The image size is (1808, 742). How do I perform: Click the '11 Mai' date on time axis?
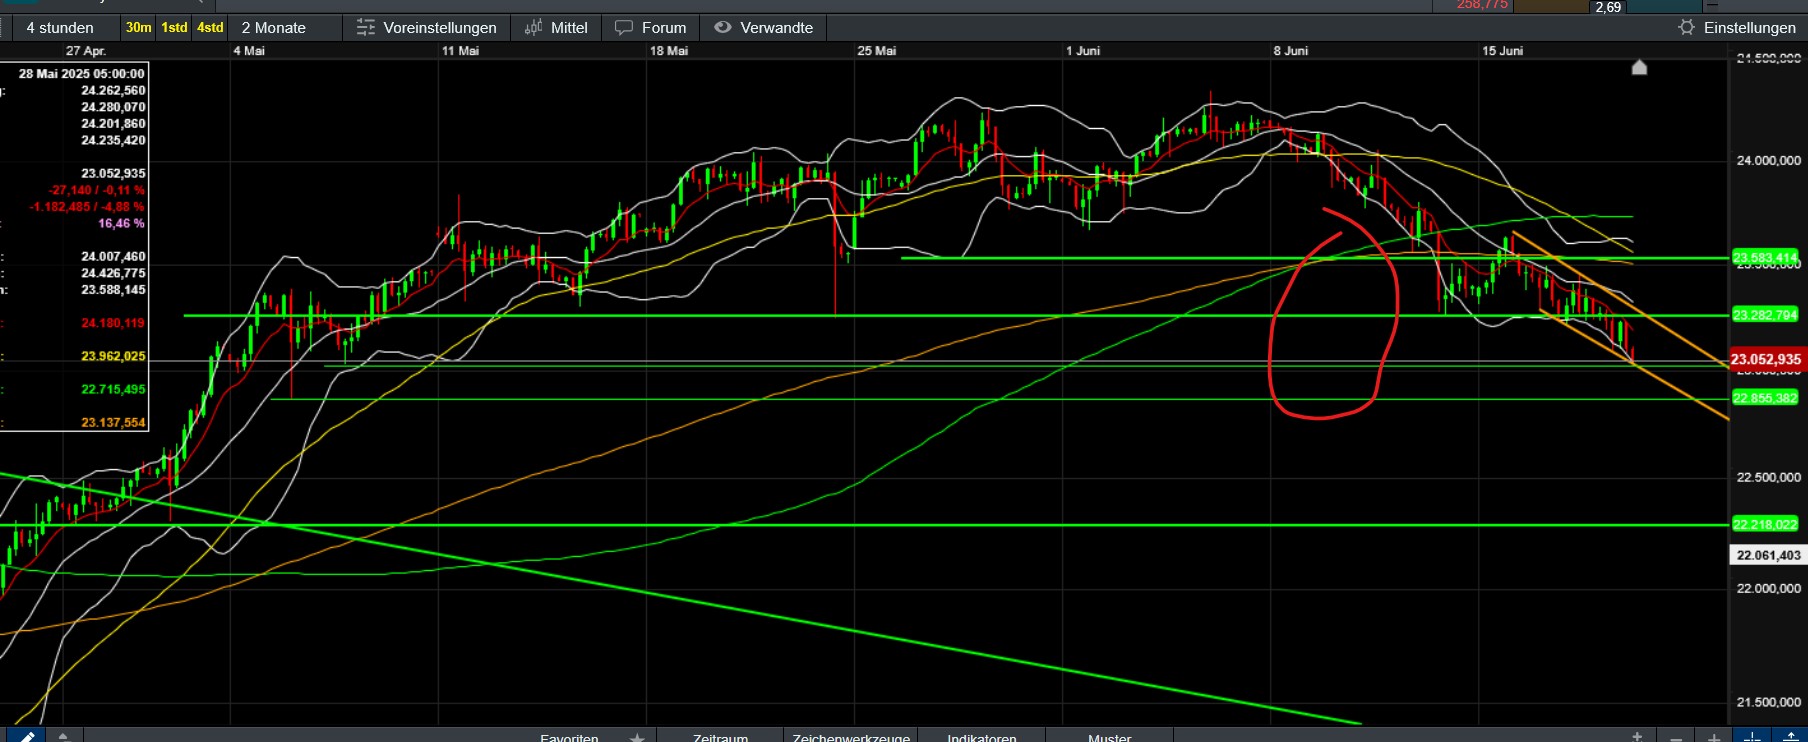pyautogui.click(x=460, y=51)
